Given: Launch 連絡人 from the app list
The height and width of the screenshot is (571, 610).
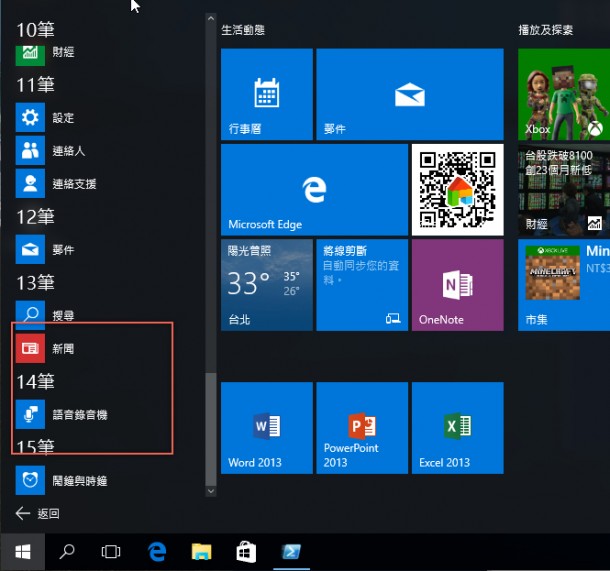Looking at the screenshot, I should [x=51, y=151].
